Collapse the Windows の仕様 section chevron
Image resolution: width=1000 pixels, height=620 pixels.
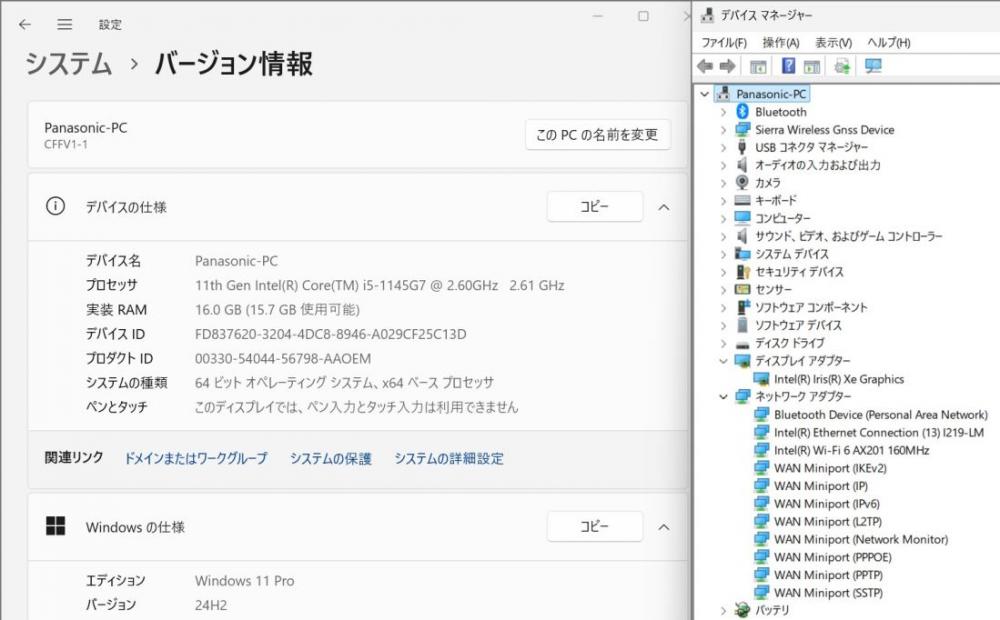coord(664,527)
